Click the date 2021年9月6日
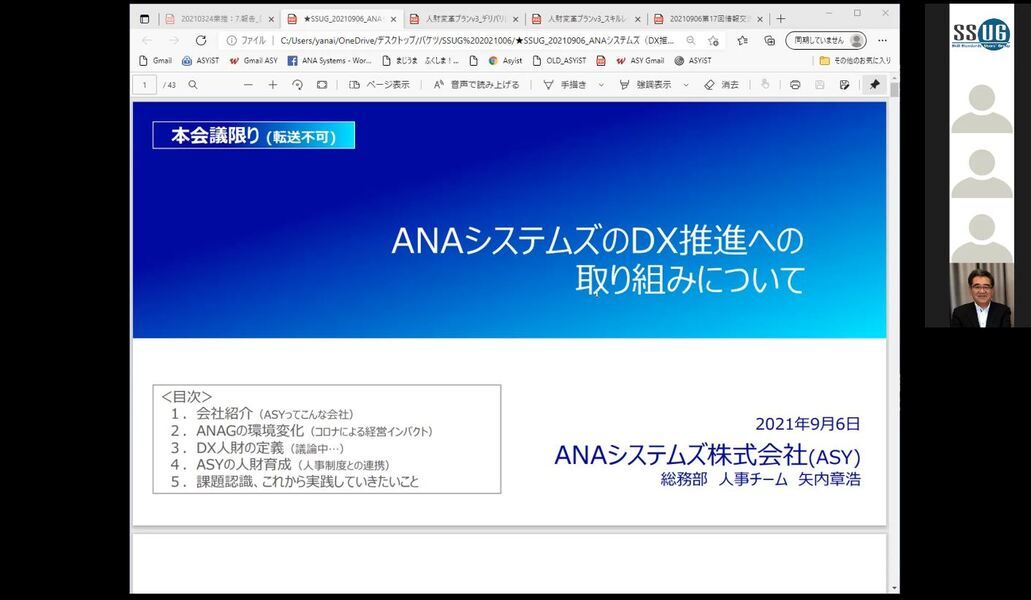 [x=807, y=424]
